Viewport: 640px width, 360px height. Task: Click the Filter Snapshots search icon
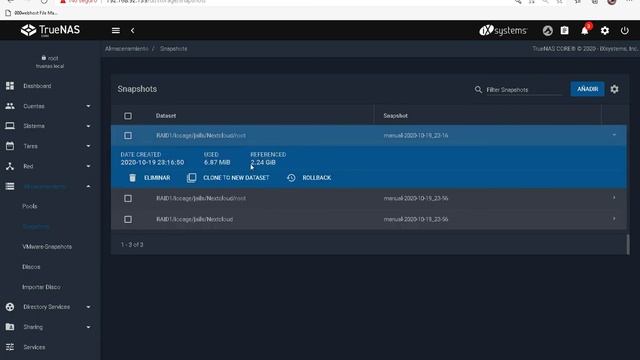click(x=478, y=89)
